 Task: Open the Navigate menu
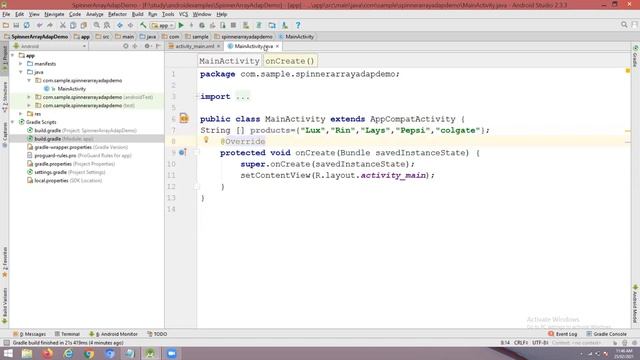click(x=54, y=14)
